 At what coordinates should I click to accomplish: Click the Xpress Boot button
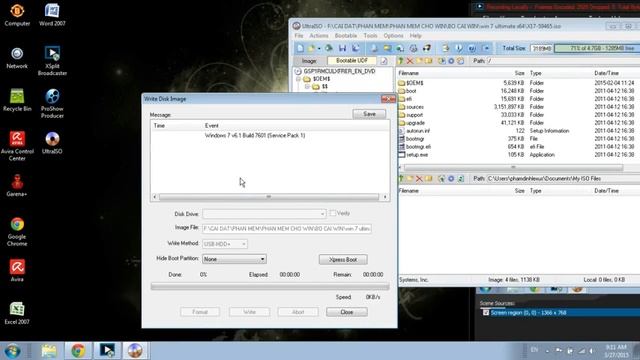[x=343, y=260]
